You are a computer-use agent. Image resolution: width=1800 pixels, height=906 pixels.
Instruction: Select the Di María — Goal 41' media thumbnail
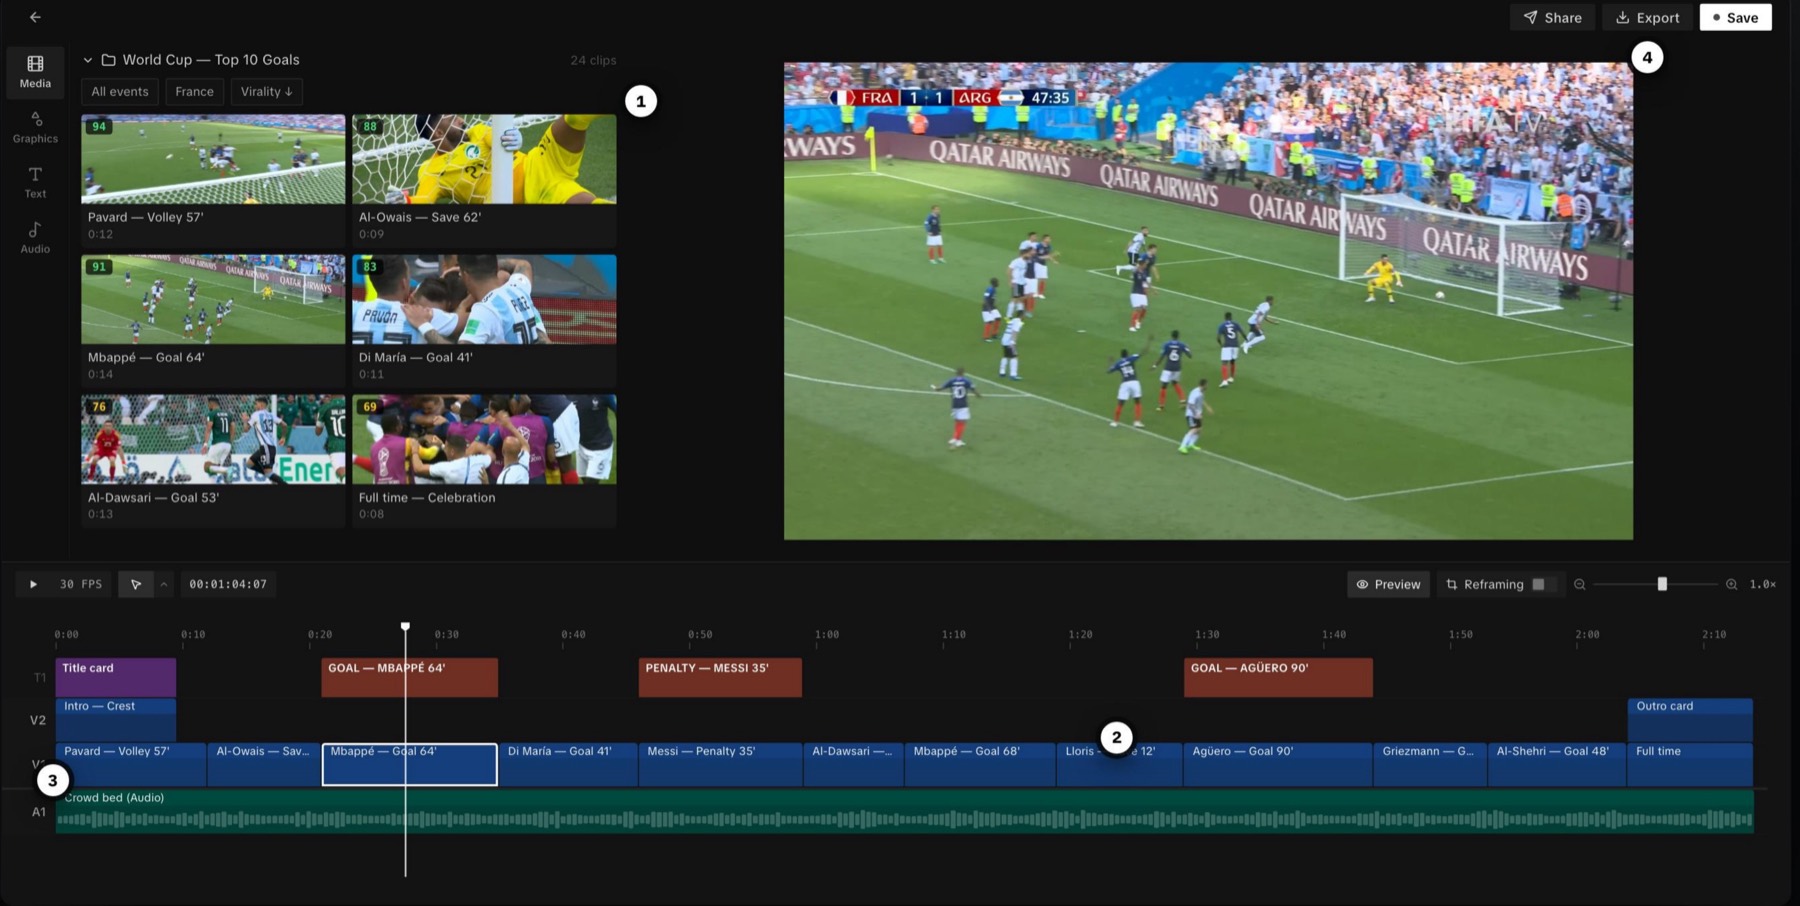coord(484,299)
